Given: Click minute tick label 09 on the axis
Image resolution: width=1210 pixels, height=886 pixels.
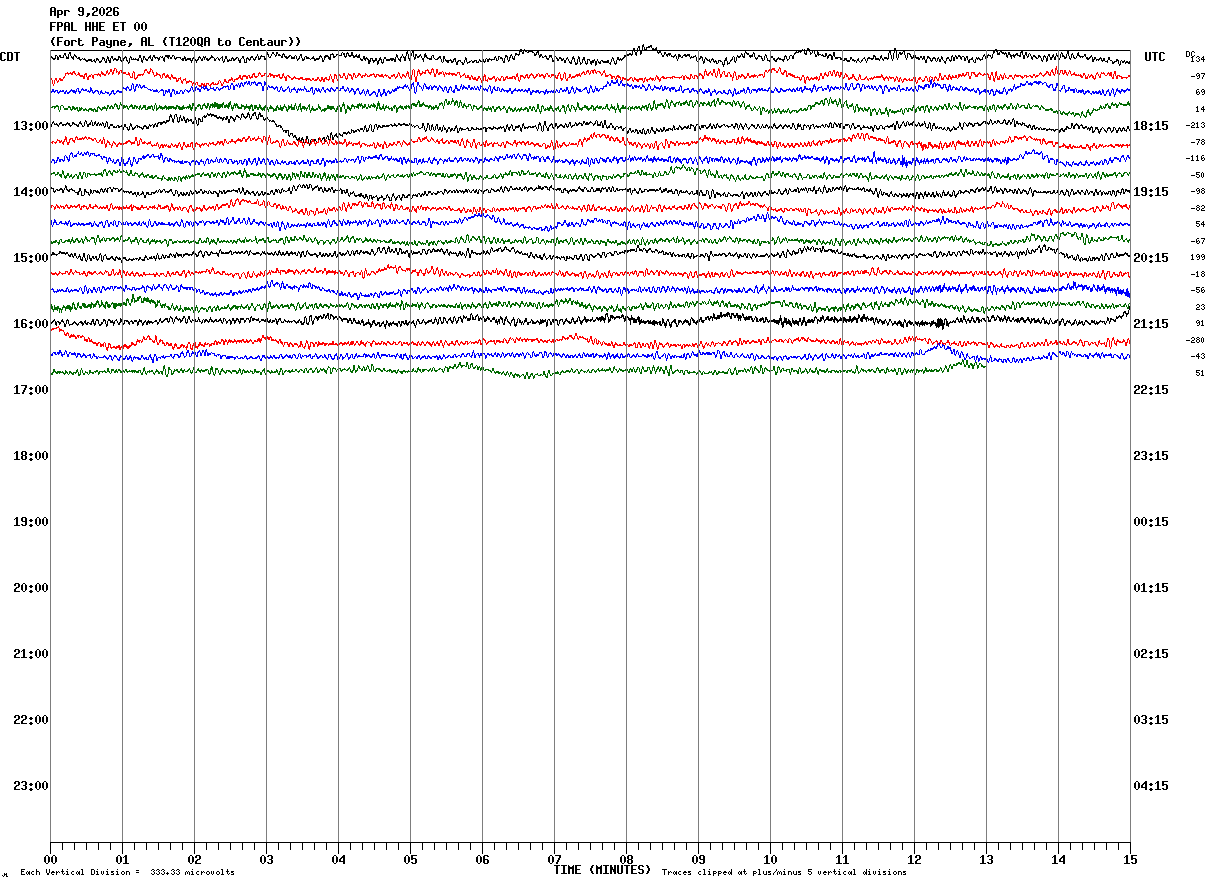Looking at the screenshot, I should pos(698,860).
